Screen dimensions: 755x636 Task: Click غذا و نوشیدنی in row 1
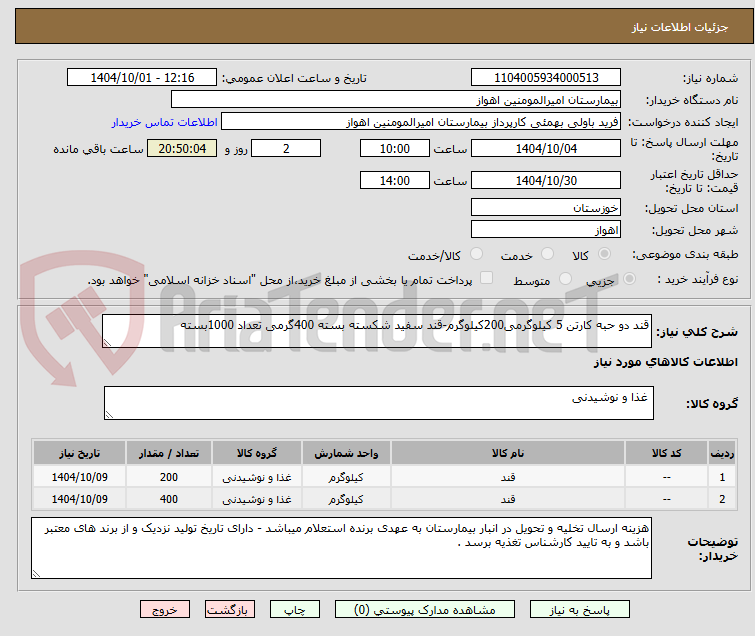click(x=257, y=477)
